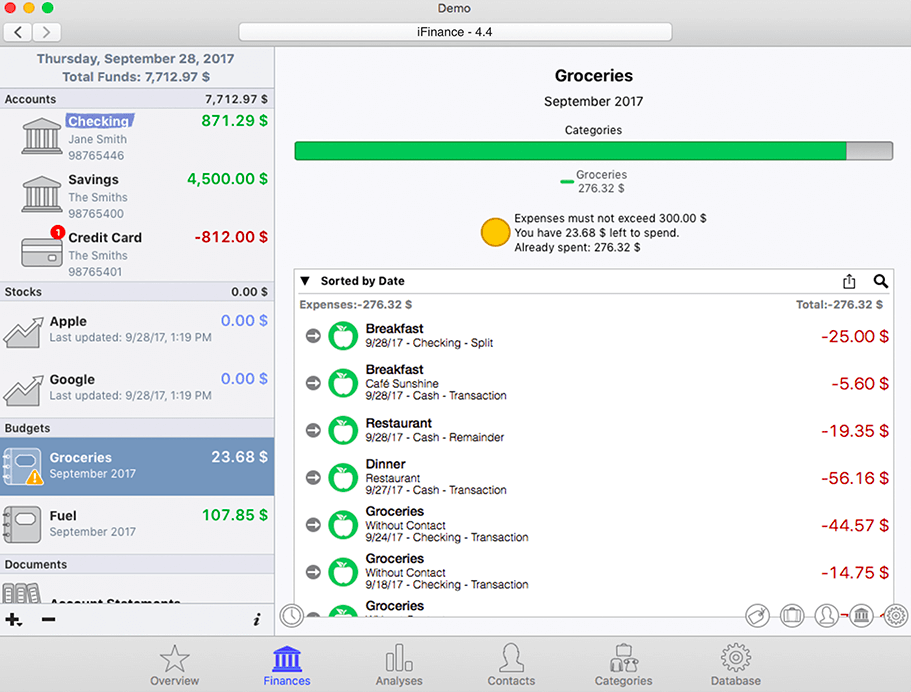Viewport: 911px width, 692px height.
Task: Click the Documents section header
Action: click(x=137, y=564)
